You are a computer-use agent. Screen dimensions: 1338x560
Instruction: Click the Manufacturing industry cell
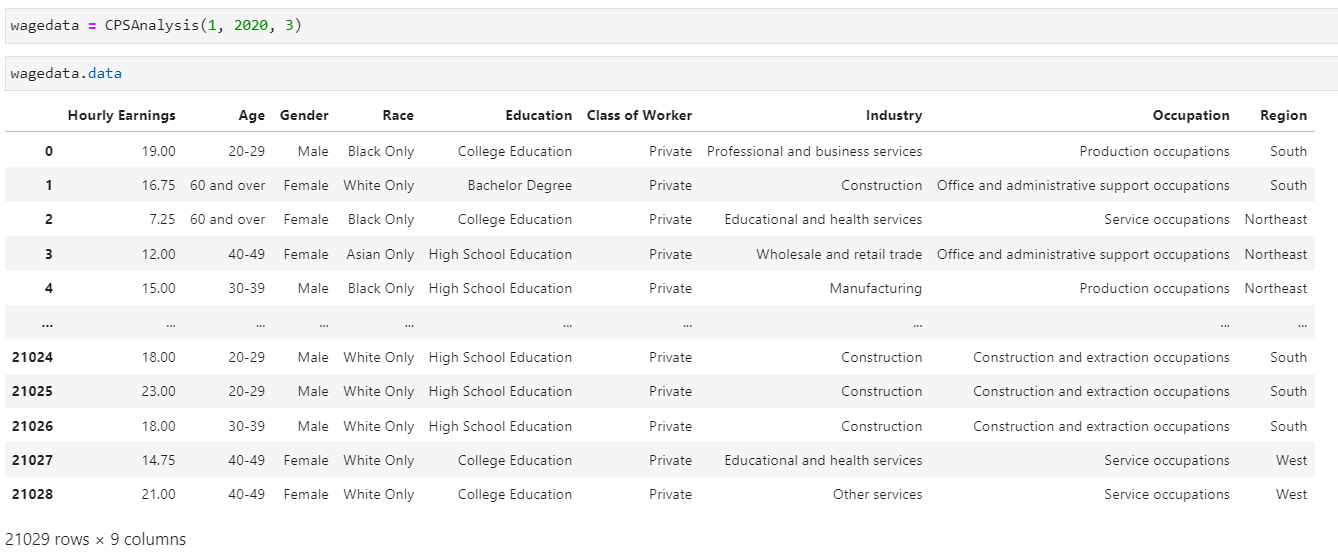click(x=876, y=288)
